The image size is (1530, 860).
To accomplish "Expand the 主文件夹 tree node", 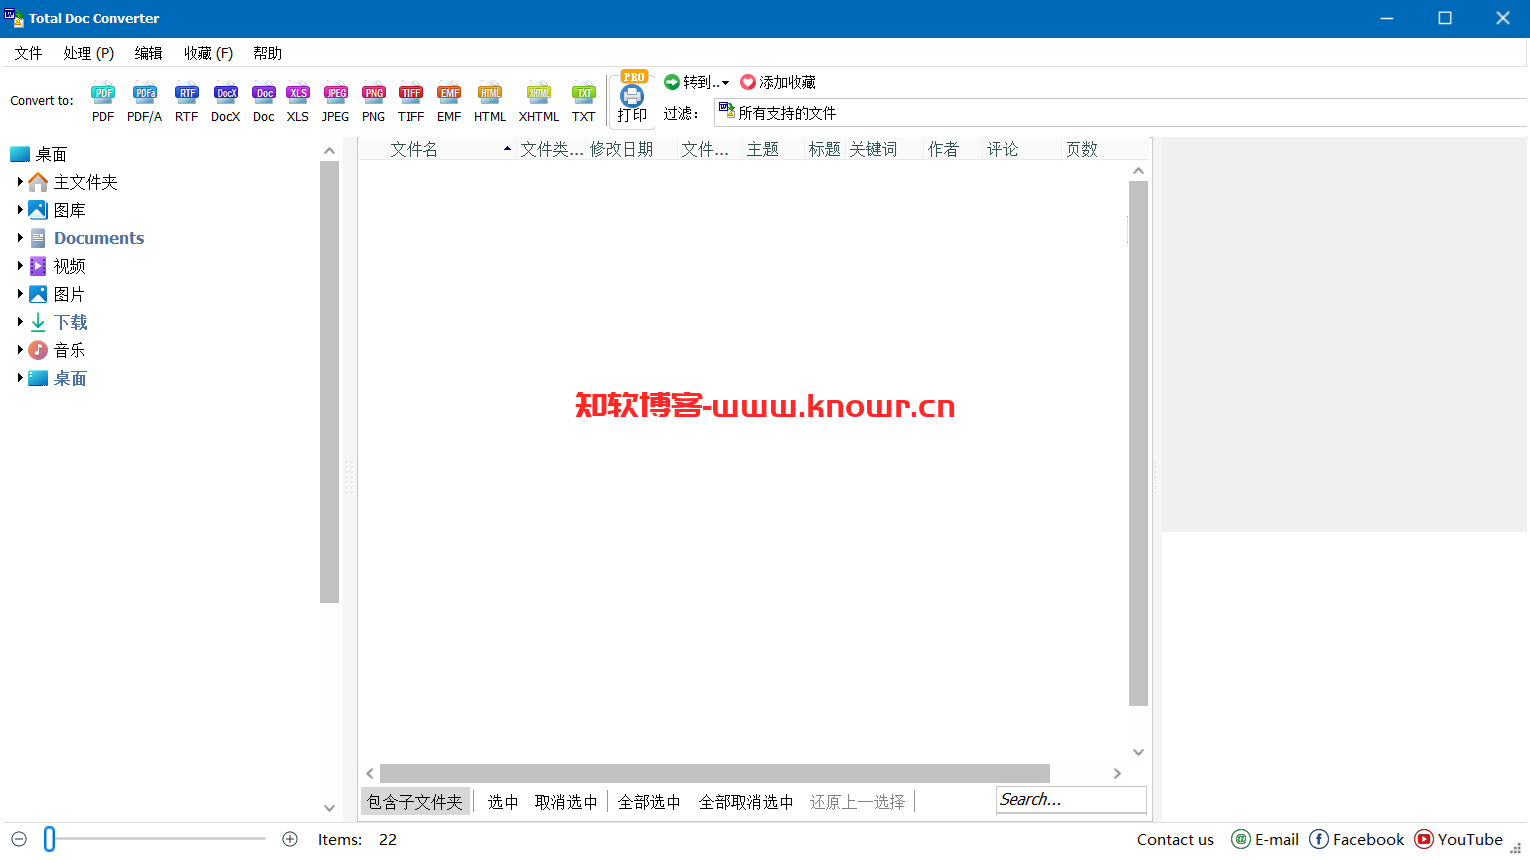I will click(x=20, y=182).
